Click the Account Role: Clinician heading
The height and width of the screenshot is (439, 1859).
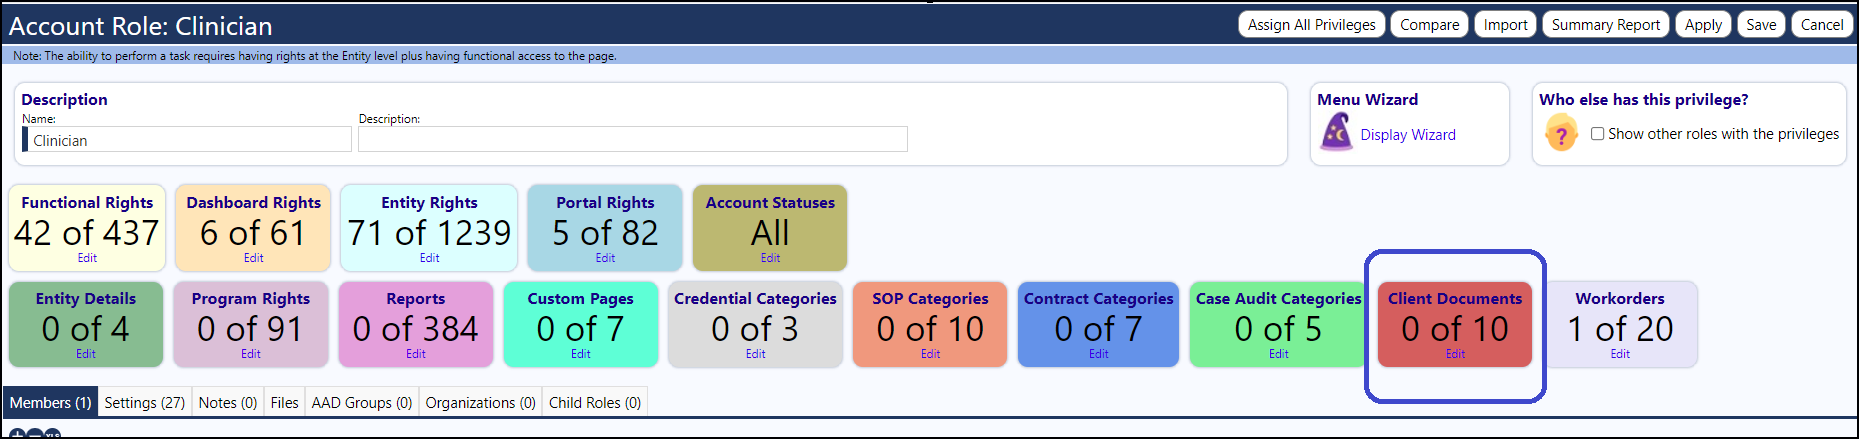(141, 26)
